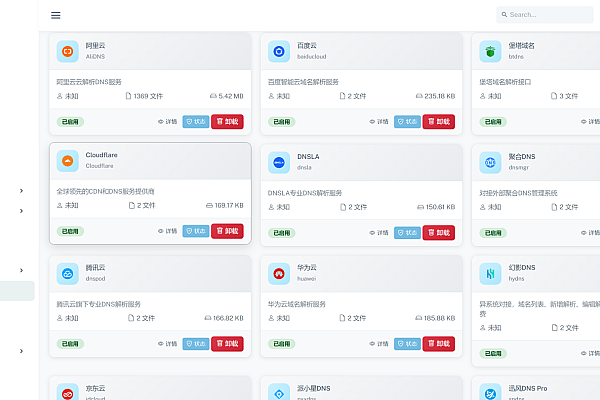The image size is (600, 400).
Task: Expand the bottom sidebar chevron
Action: point(21,351)
